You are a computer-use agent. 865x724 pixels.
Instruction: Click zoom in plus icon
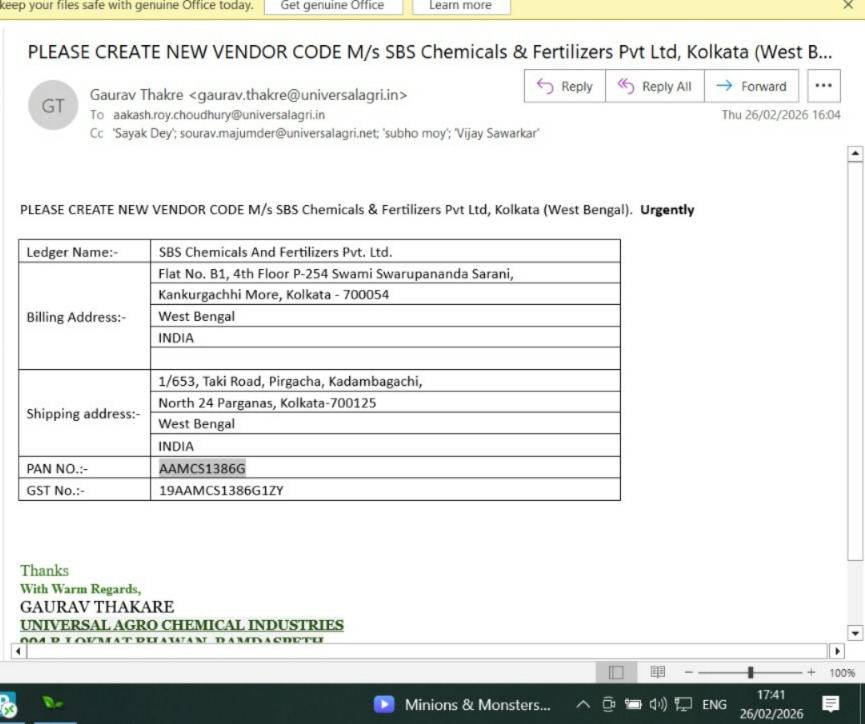pyautogui.click(x=811, y=673)
